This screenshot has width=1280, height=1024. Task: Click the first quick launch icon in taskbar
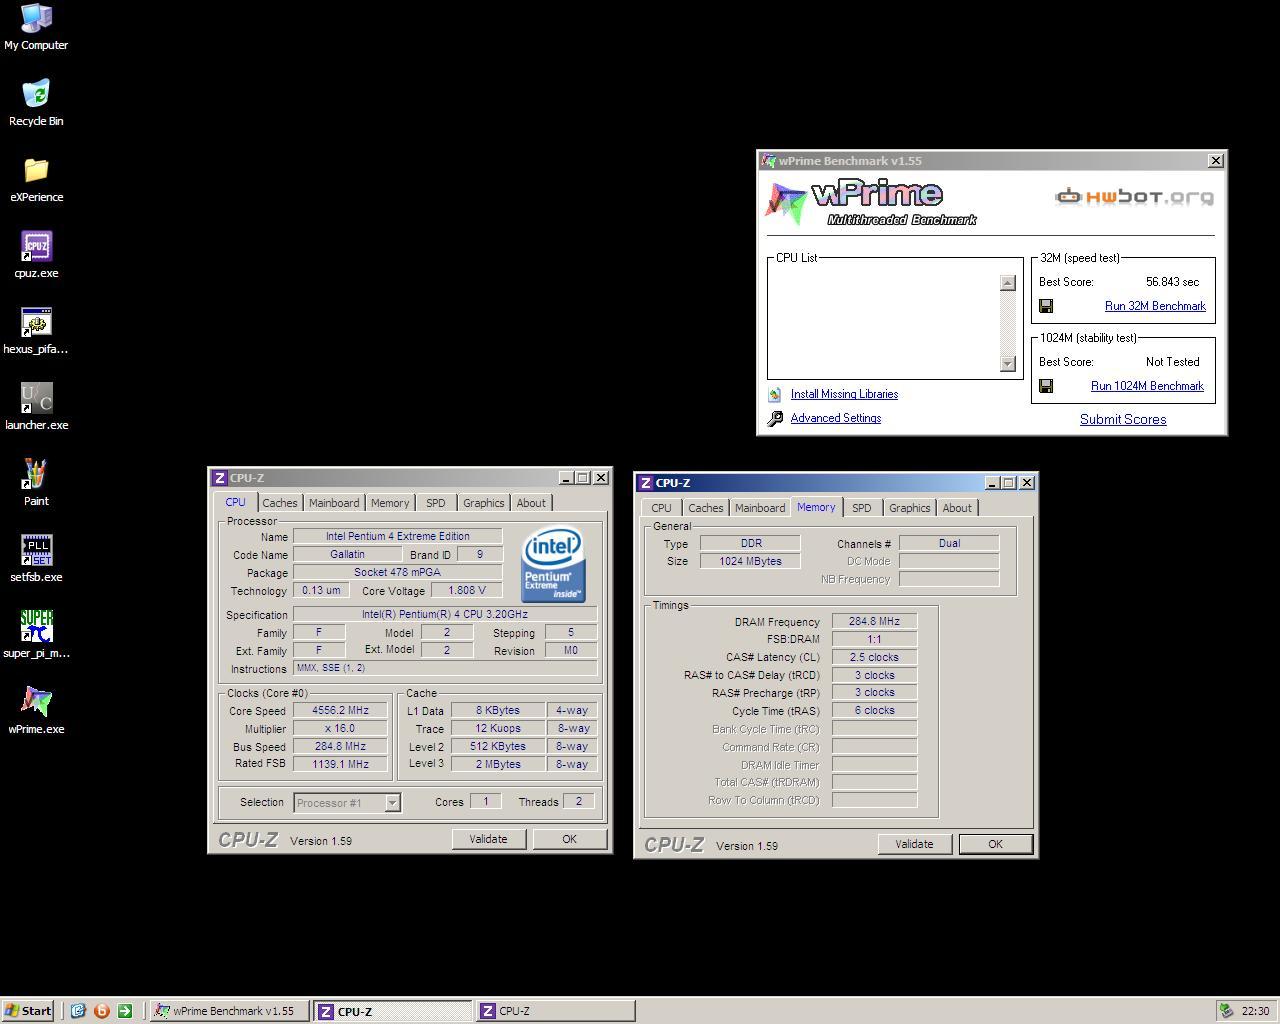pos(78,1011)
